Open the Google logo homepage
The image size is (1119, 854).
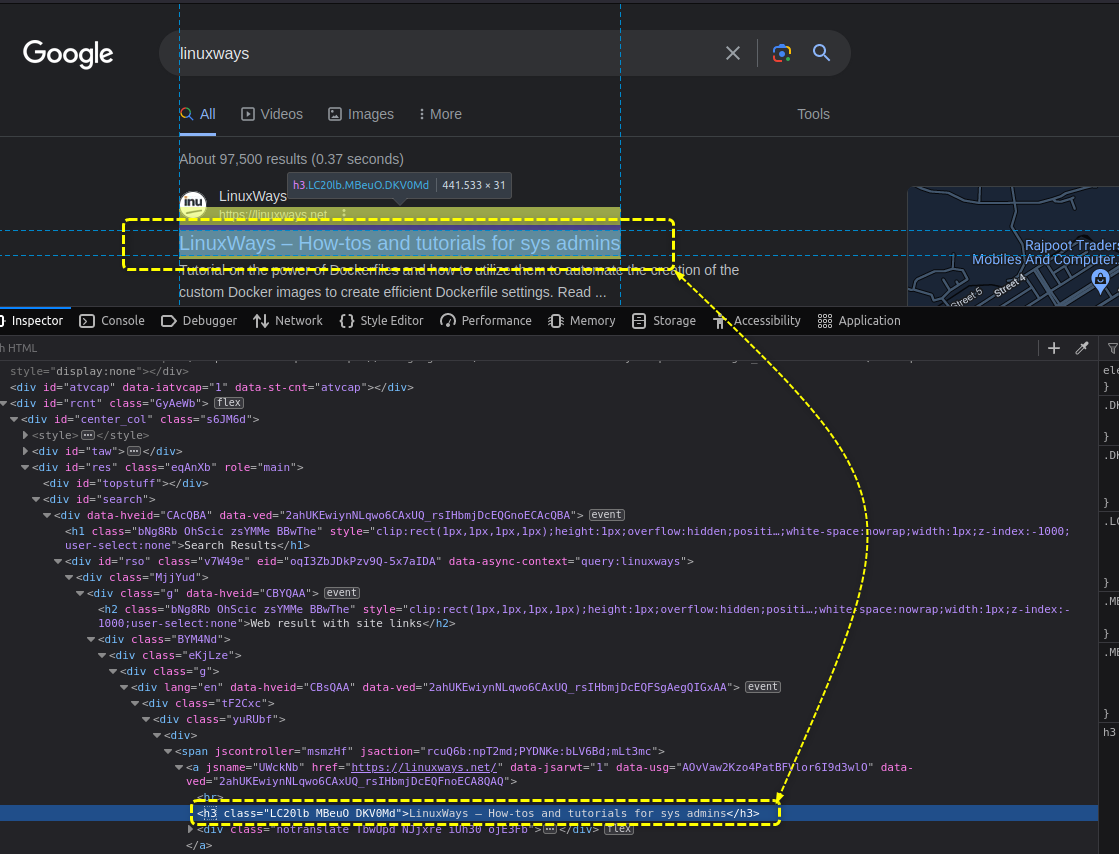coord(68,54)
